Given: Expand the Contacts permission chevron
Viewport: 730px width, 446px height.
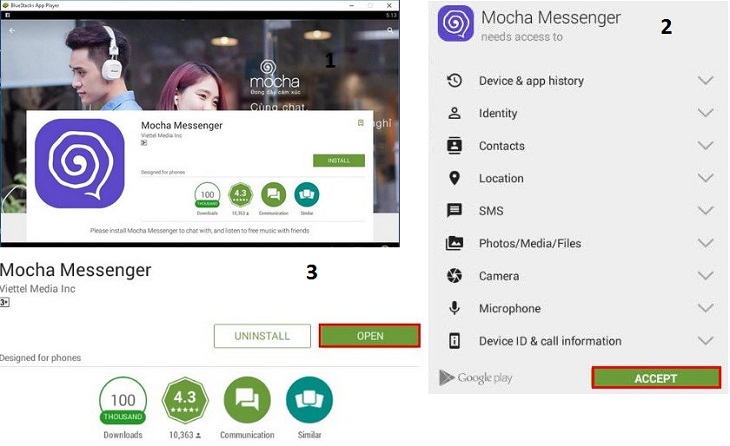Looking at the screenshot, I should [x=706, y=146].
